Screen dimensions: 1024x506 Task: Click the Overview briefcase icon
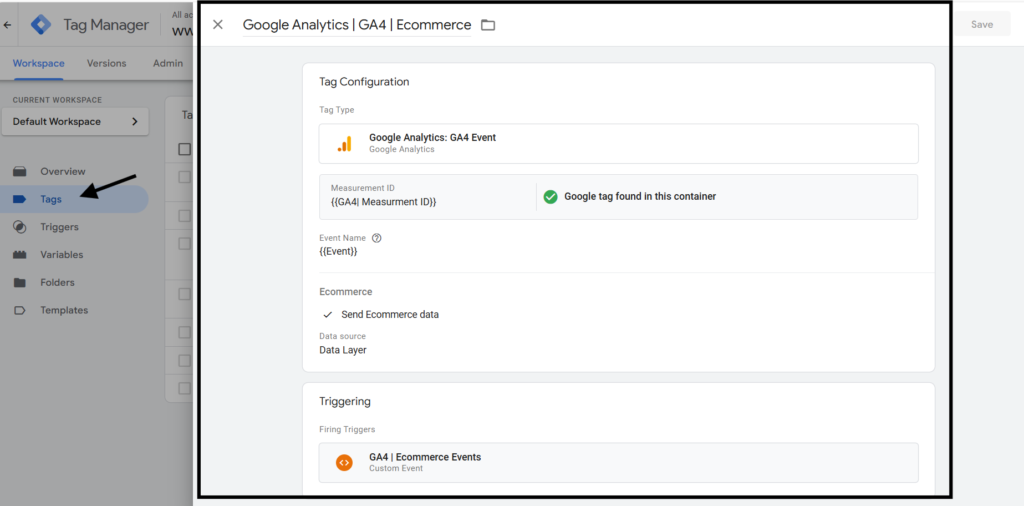20,172
